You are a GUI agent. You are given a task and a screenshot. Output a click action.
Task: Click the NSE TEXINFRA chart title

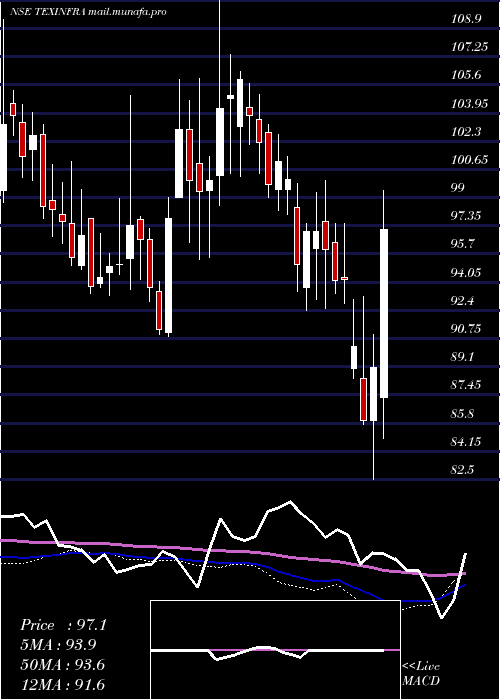coord(89,12)
